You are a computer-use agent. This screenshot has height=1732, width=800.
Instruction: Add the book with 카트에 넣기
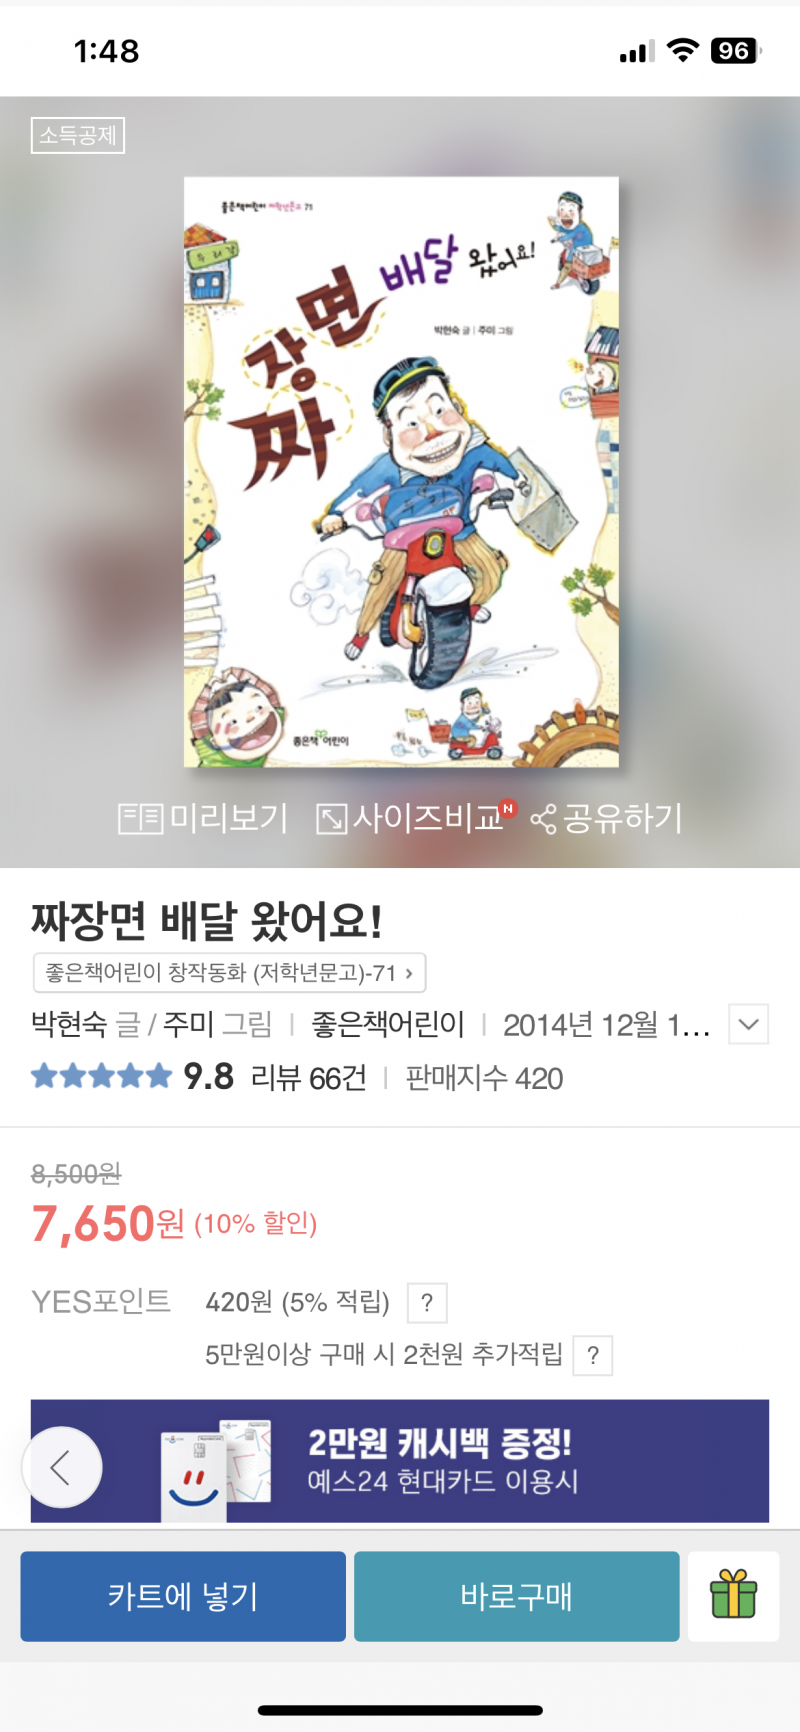pyautogui.click(x=183, y=1596)
